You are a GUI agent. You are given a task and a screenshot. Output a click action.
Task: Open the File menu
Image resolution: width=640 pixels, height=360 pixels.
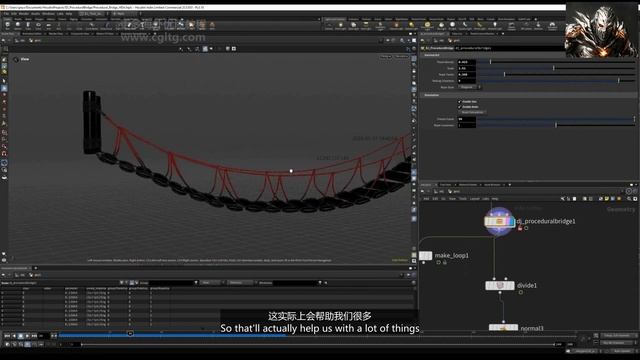pyautogui.click(x=7, y=13)
